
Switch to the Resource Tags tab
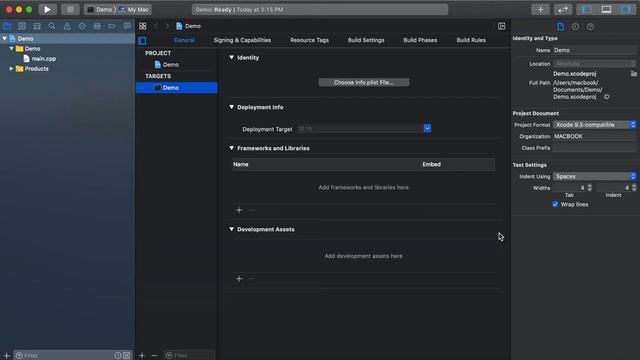pyautogui.click(x=309, y=40)
